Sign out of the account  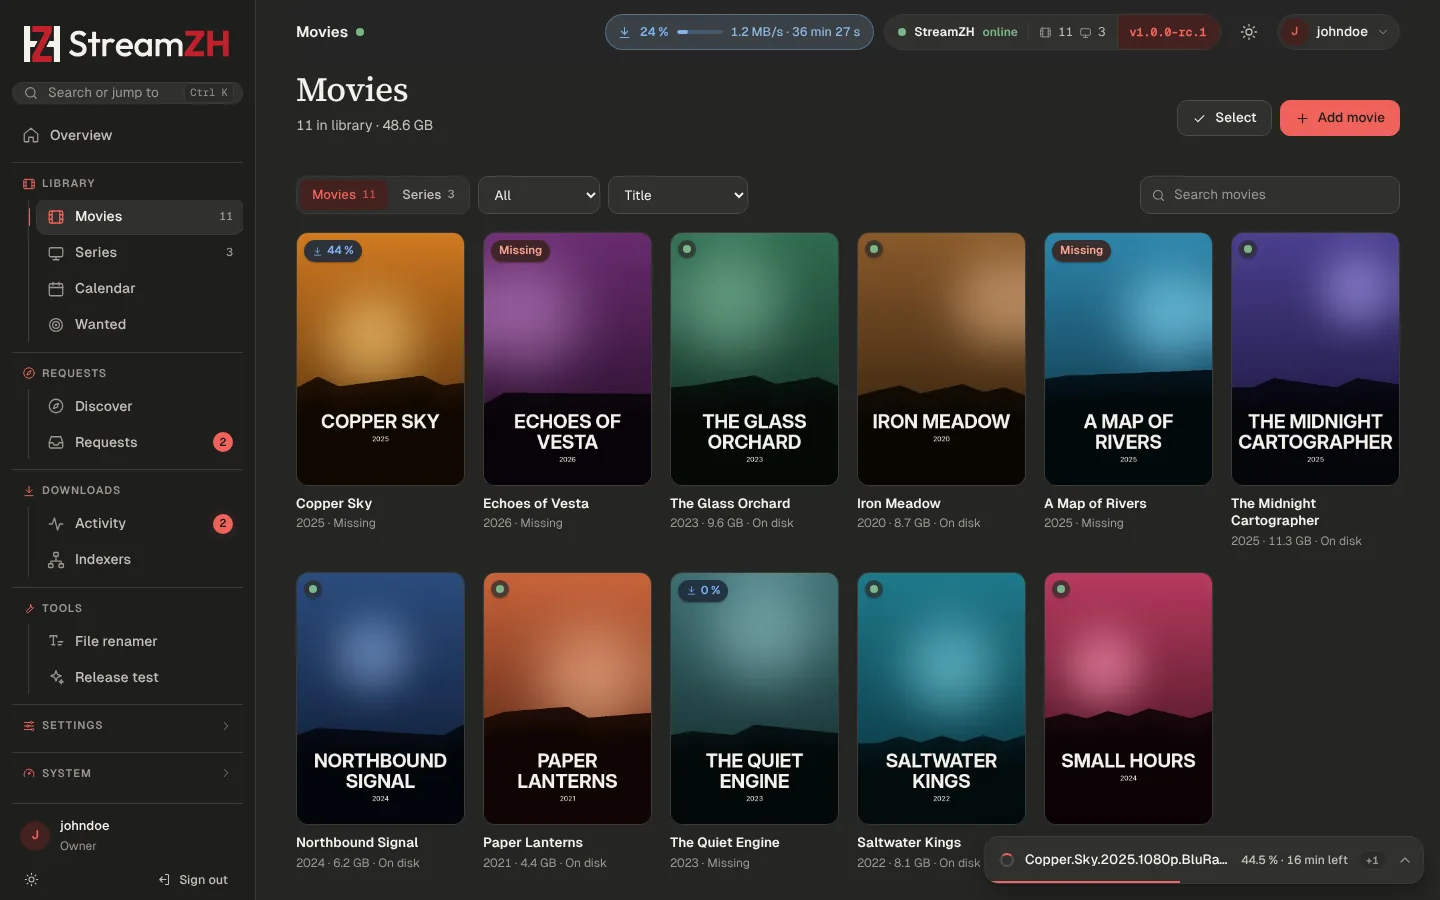click(x=193, y=880)
